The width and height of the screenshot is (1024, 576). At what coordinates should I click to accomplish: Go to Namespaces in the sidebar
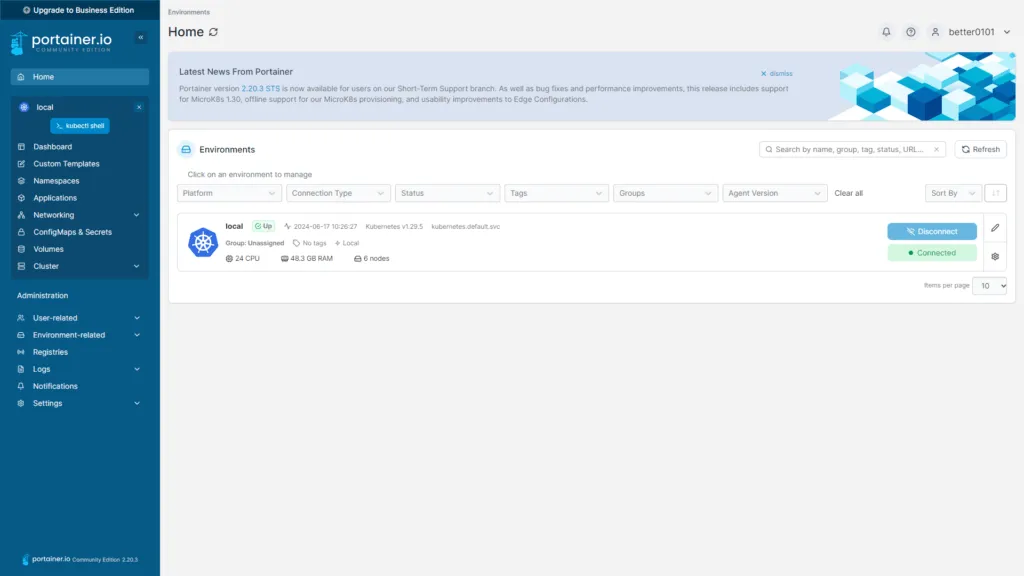pos(56,181)
